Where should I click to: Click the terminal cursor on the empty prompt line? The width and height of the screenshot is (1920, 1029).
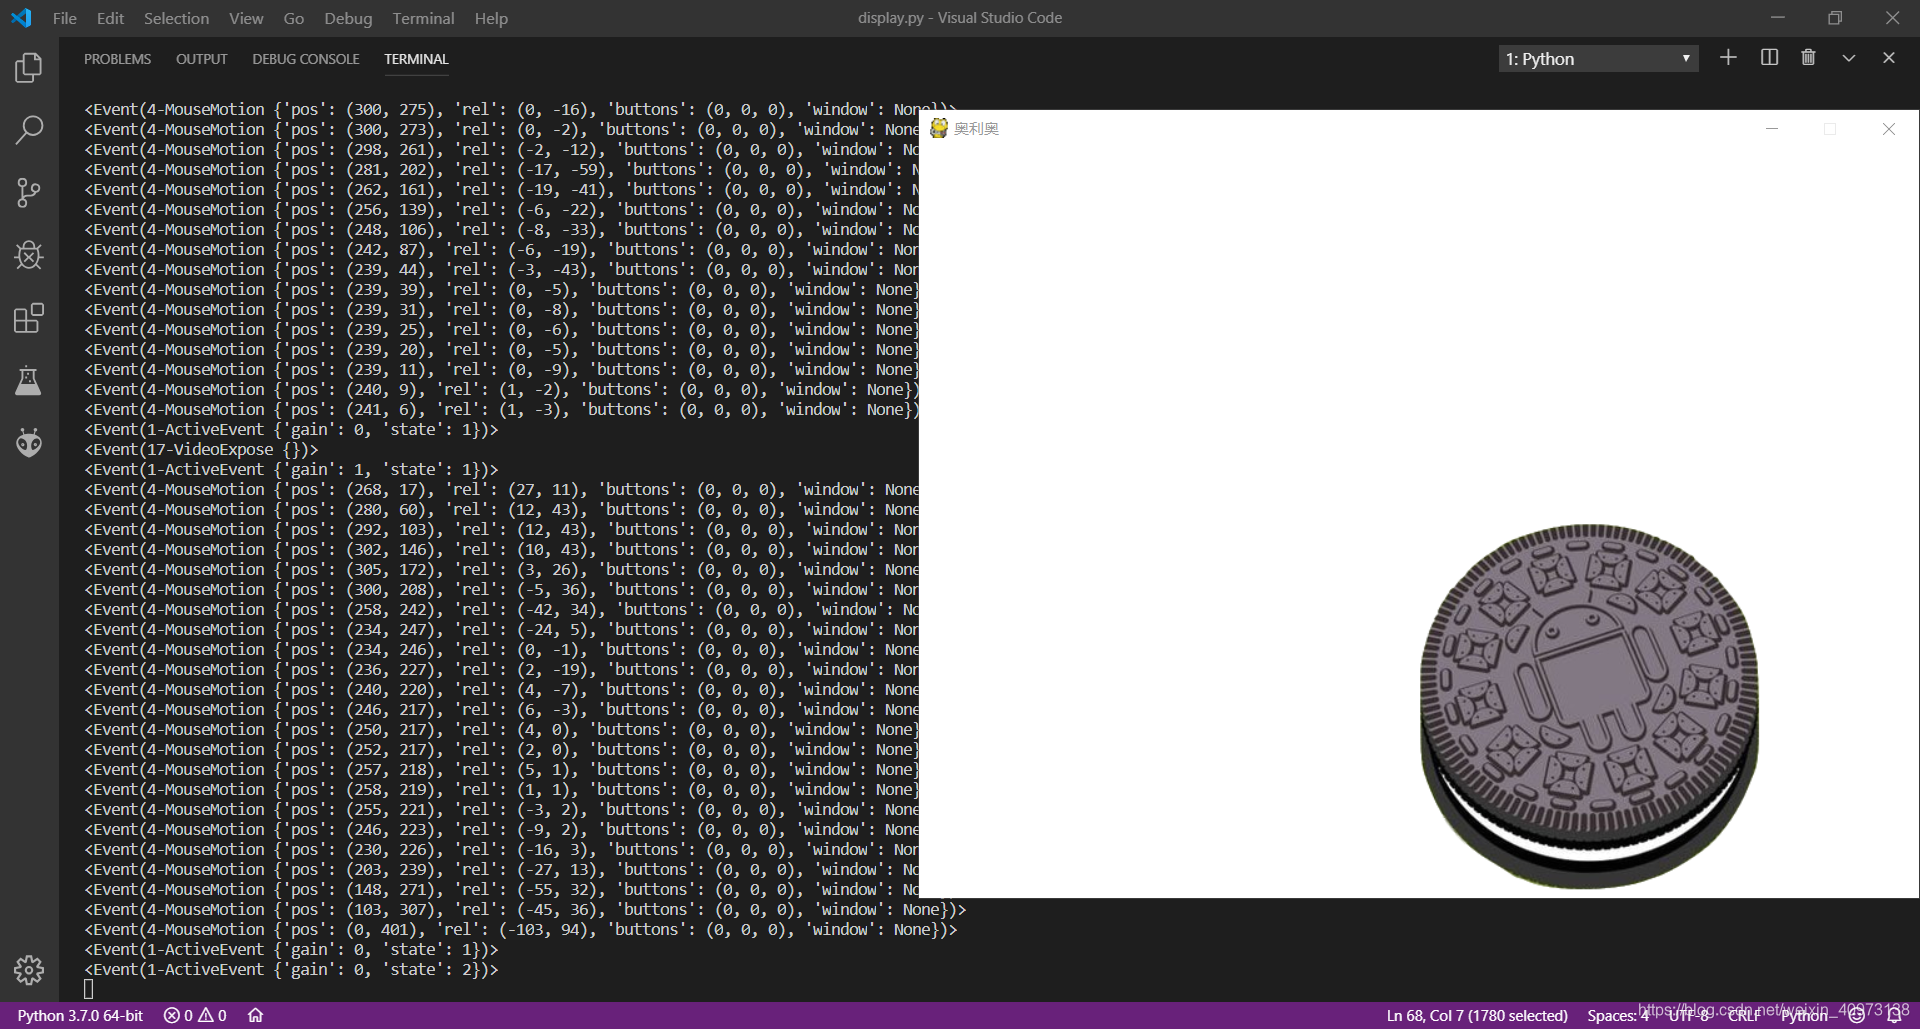point(88,989)
